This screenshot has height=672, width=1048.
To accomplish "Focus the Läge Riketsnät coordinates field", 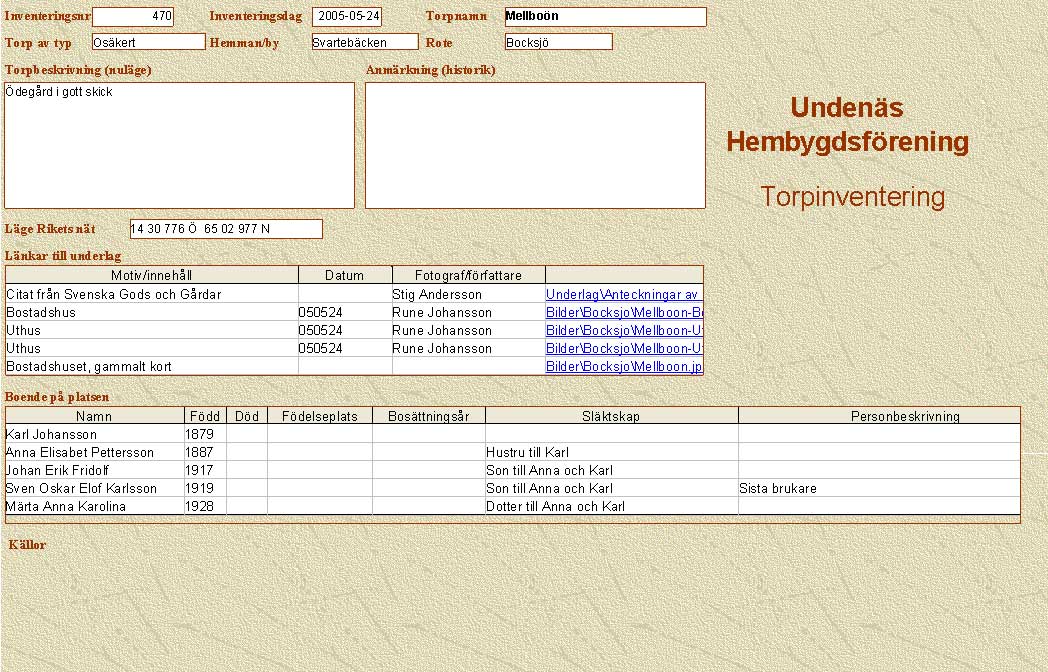I will (x=226, y=229).
